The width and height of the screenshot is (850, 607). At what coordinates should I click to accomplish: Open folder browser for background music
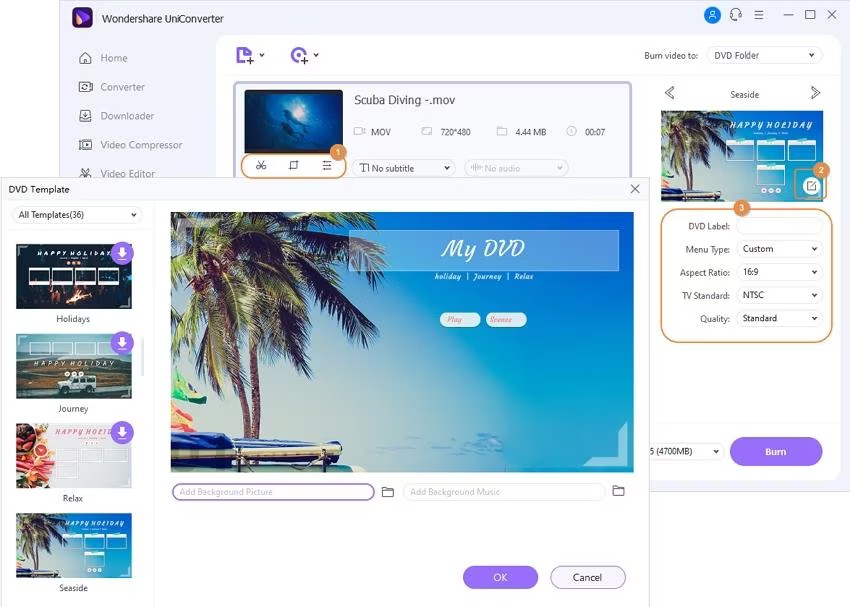[x=618, y=491]
